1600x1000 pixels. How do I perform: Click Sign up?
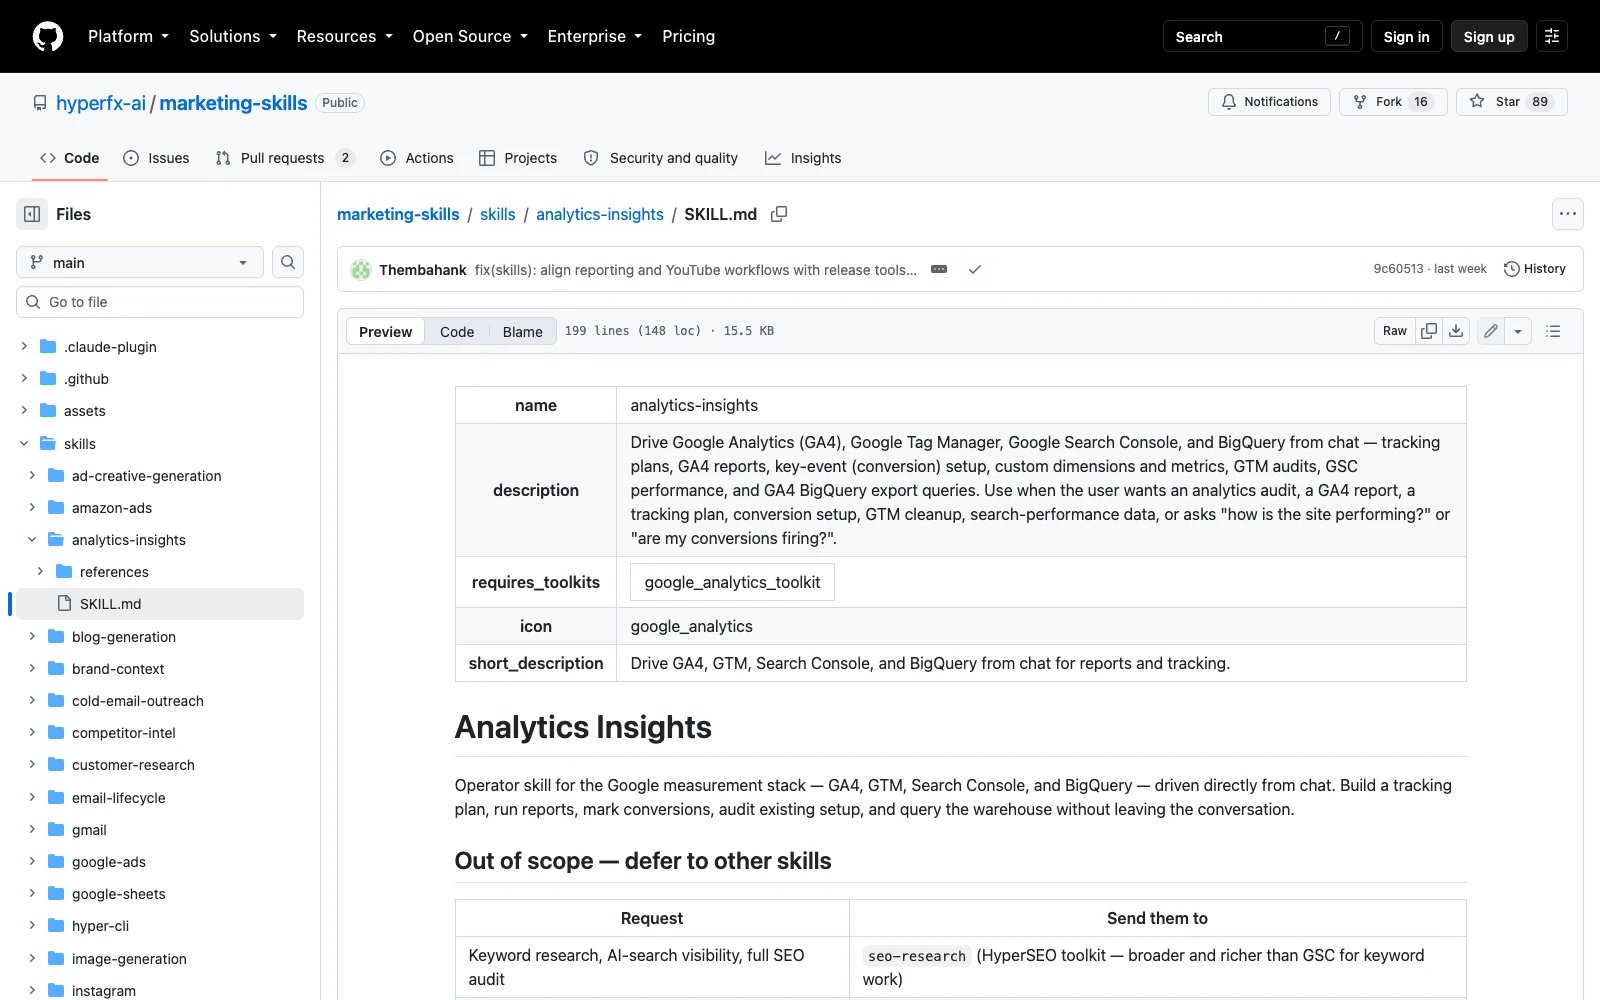point(1489,36)
